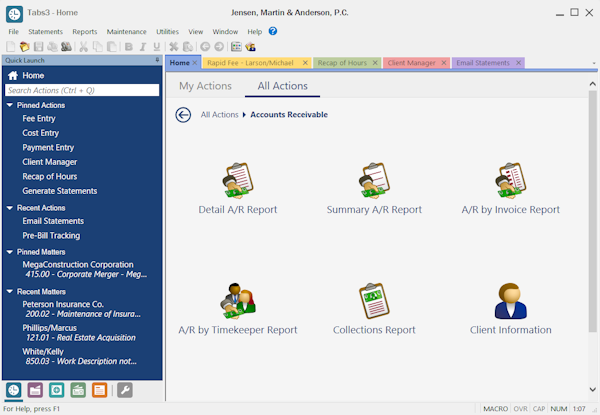
Task: Click the Paste toolbar icon
Action: 111,47
